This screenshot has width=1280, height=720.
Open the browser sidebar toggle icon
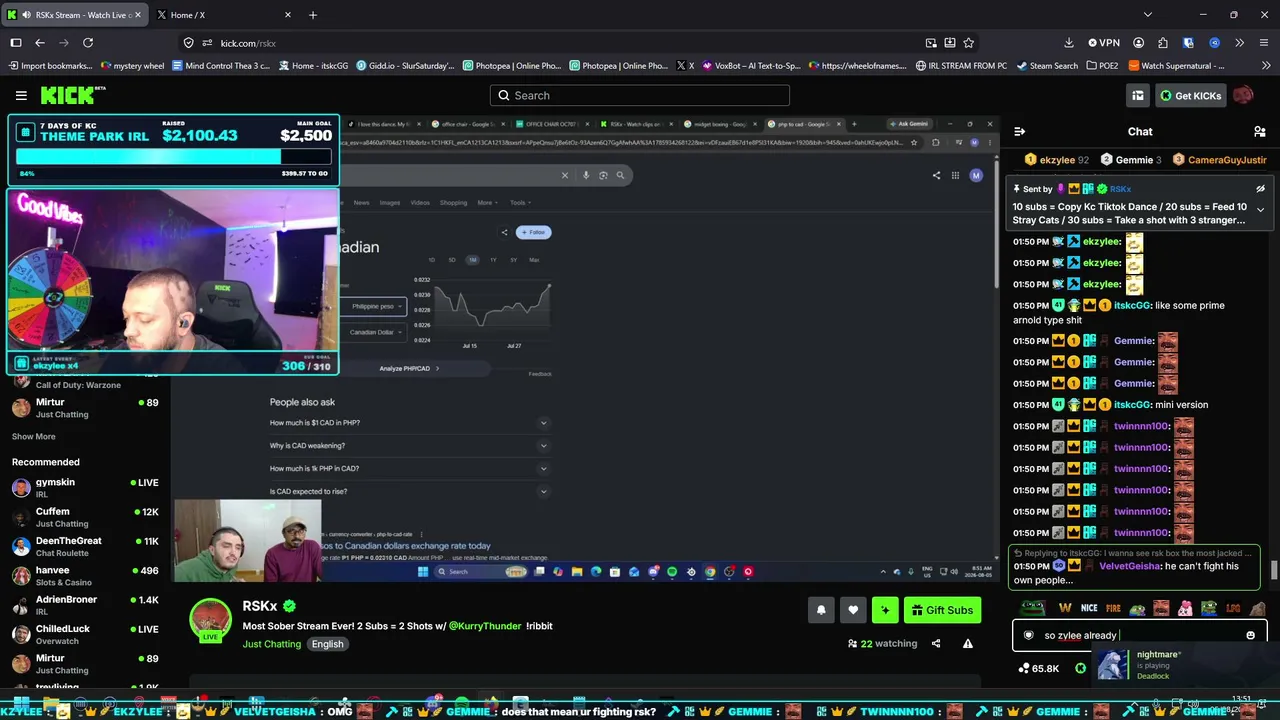tap(15, 43)
